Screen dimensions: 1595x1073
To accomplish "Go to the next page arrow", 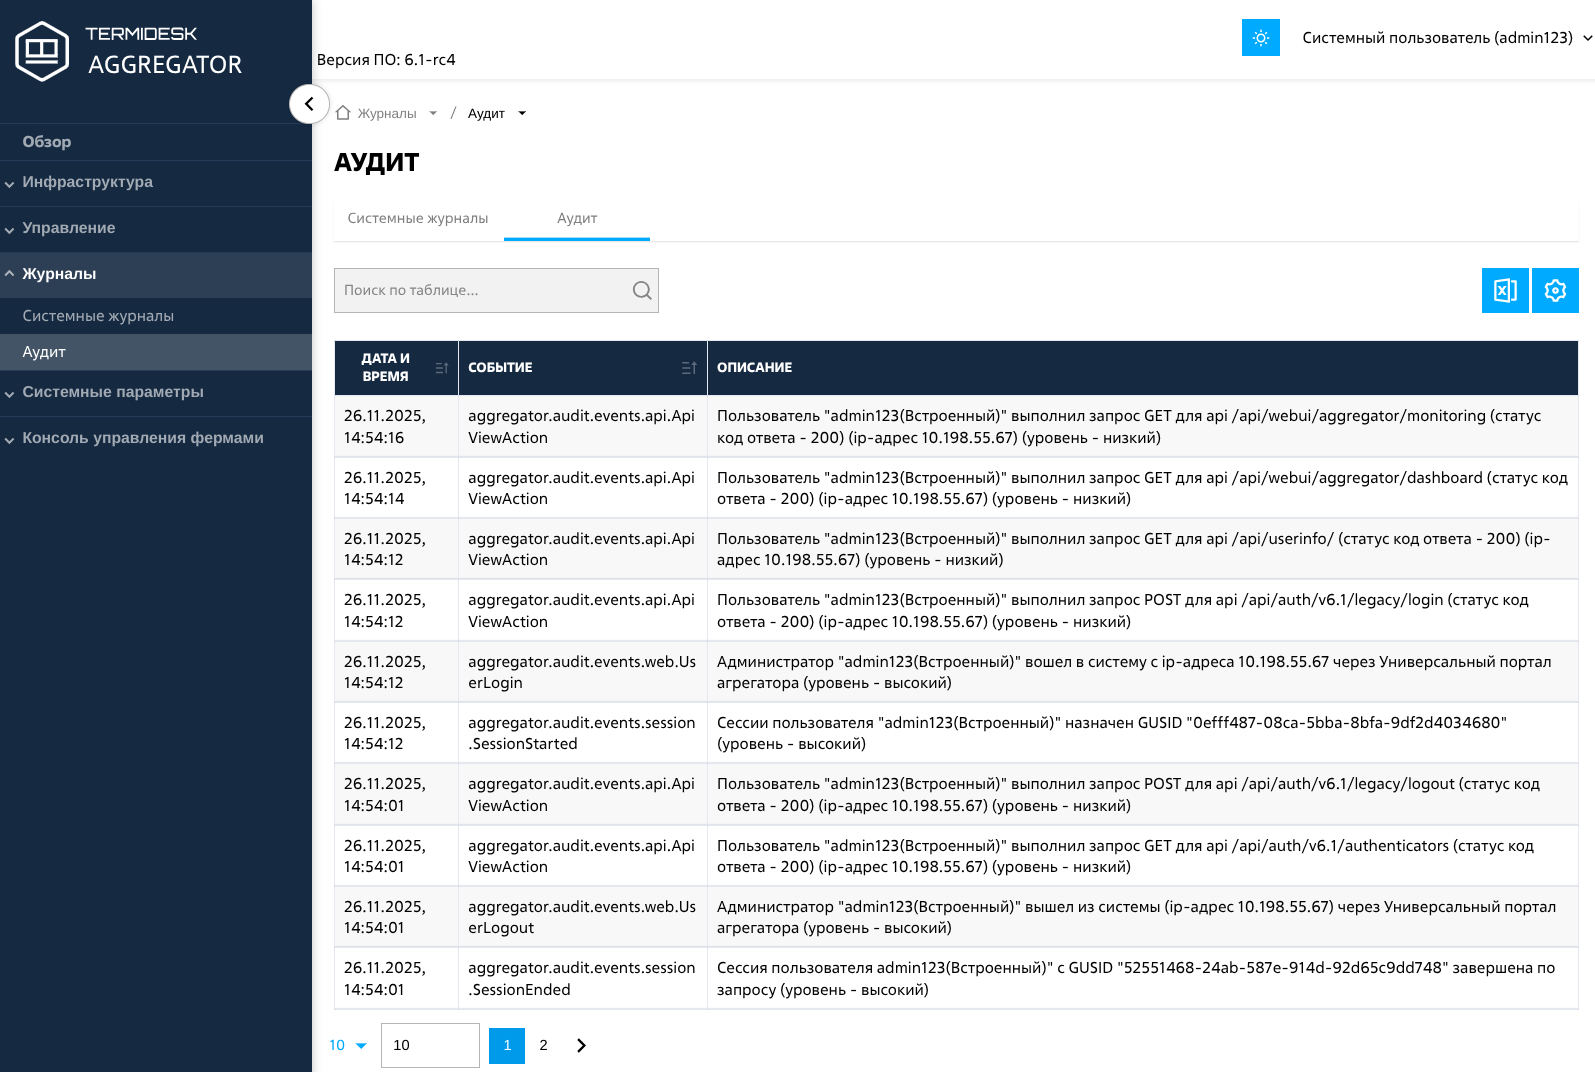I will coord(581,1045).
